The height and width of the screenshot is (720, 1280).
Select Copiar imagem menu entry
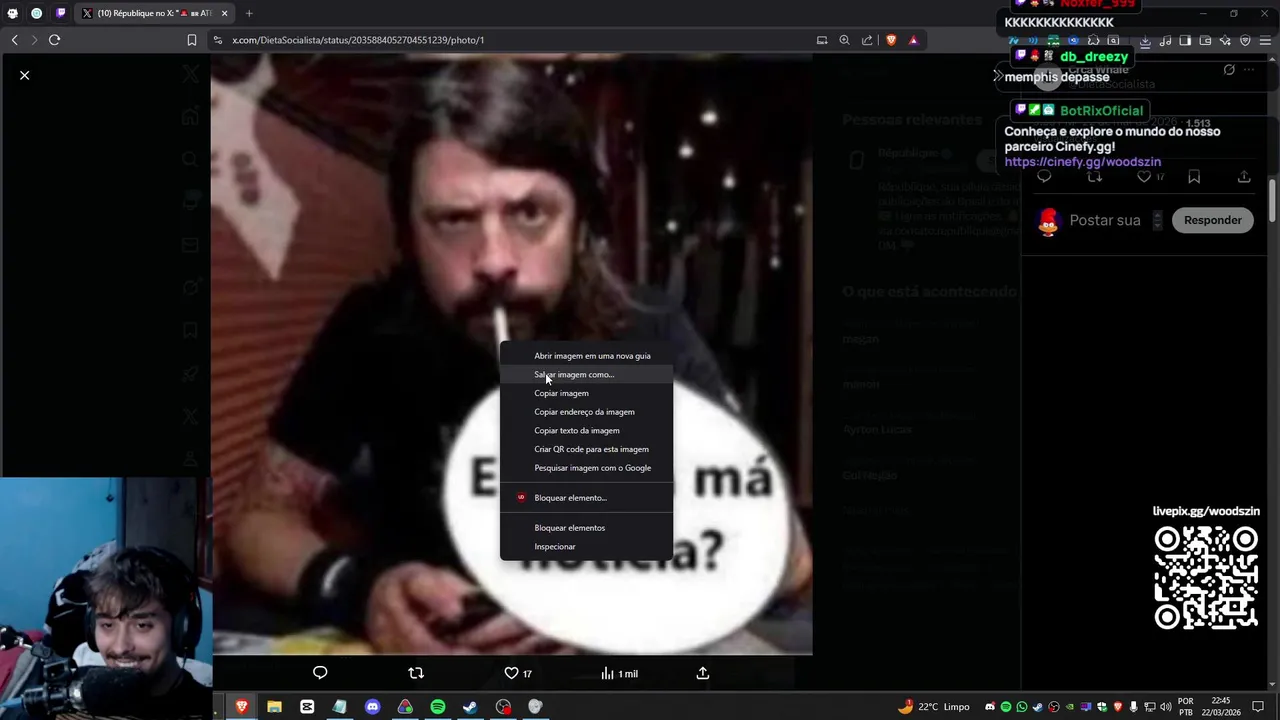tap(587, 393)
